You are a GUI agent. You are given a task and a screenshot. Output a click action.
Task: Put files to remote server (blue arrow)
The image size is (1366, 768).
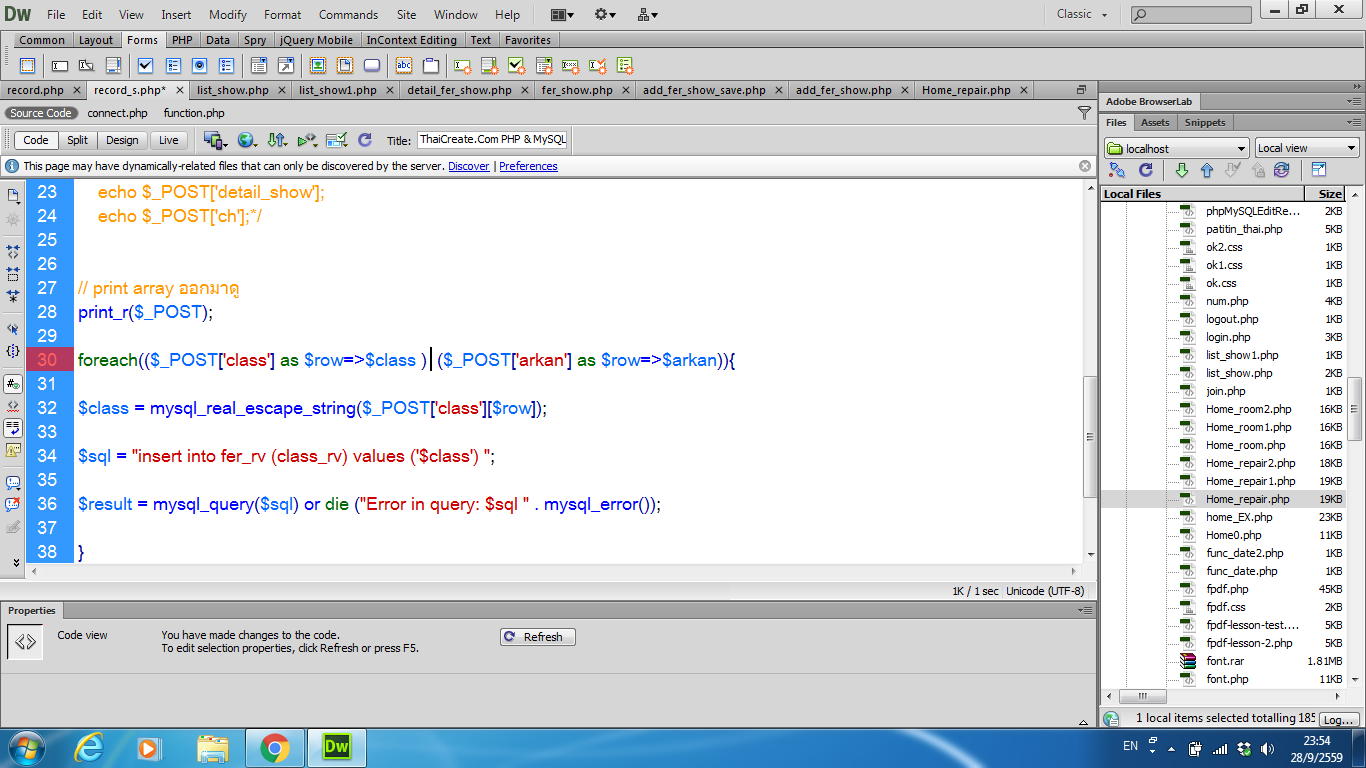point(1206,170)
